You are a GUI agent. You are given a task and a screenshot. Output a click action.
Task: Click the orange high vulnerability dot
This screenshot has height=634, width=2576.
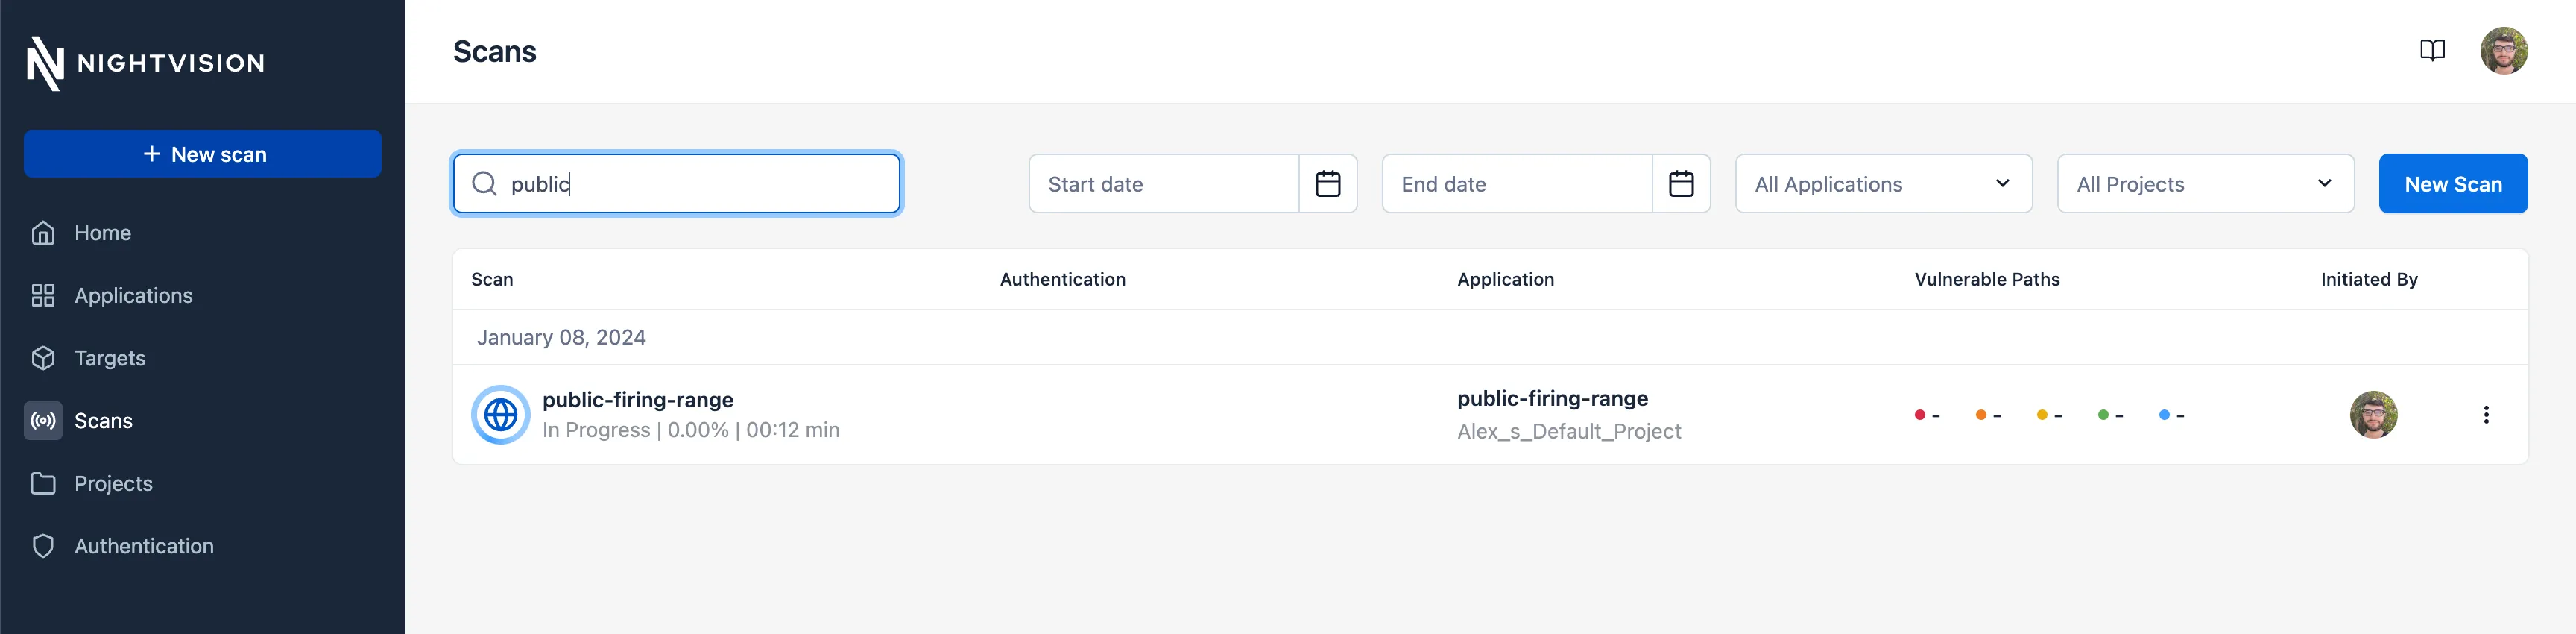pos(1980,415)
